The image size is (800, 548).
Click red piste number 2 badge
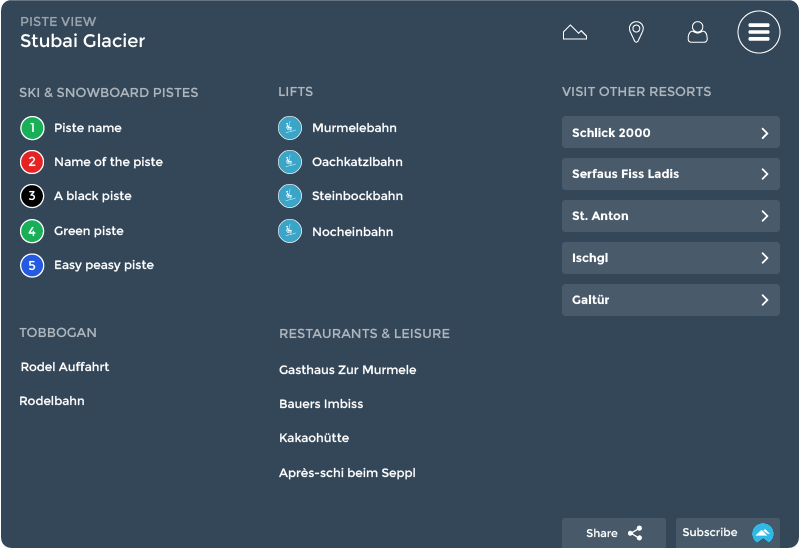(x=32, y=162)
